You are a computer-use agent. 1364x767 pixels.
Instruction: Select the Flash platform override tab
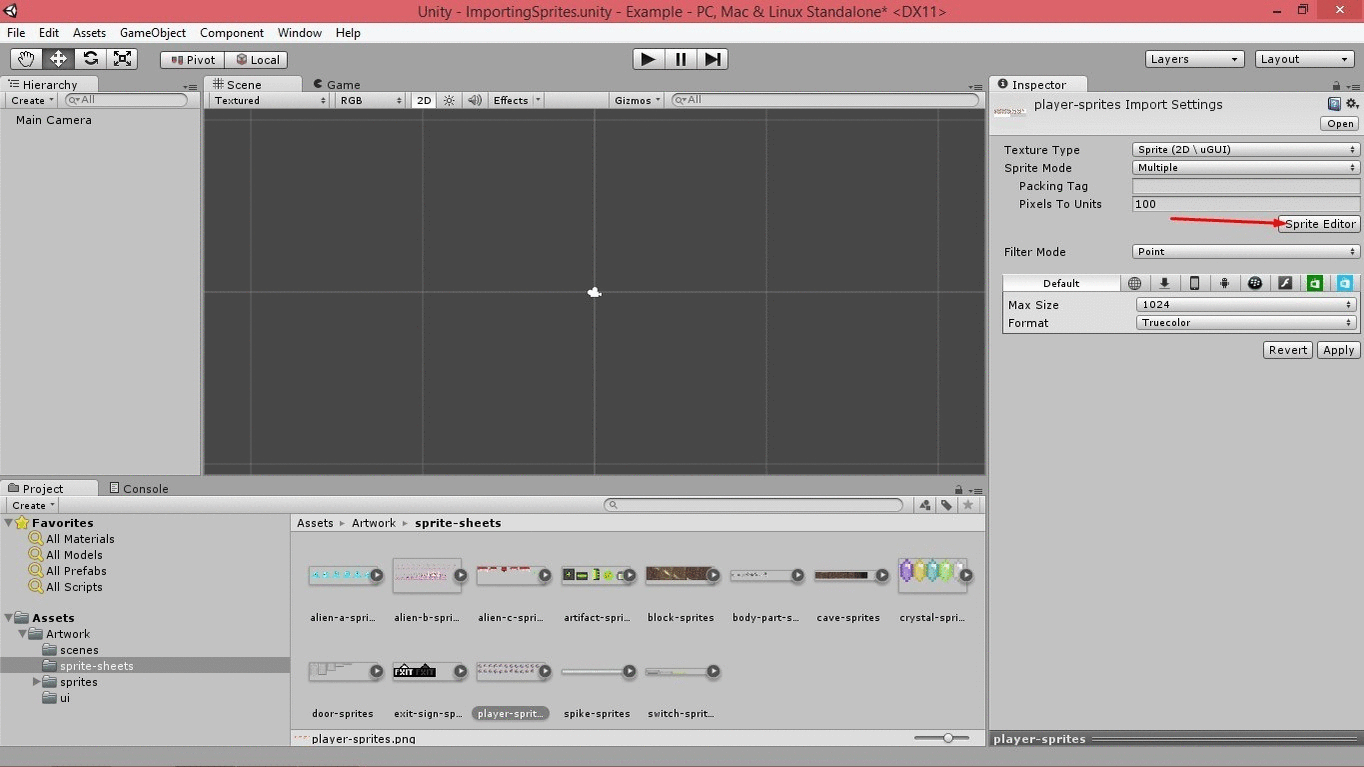tap(1285, 283)
